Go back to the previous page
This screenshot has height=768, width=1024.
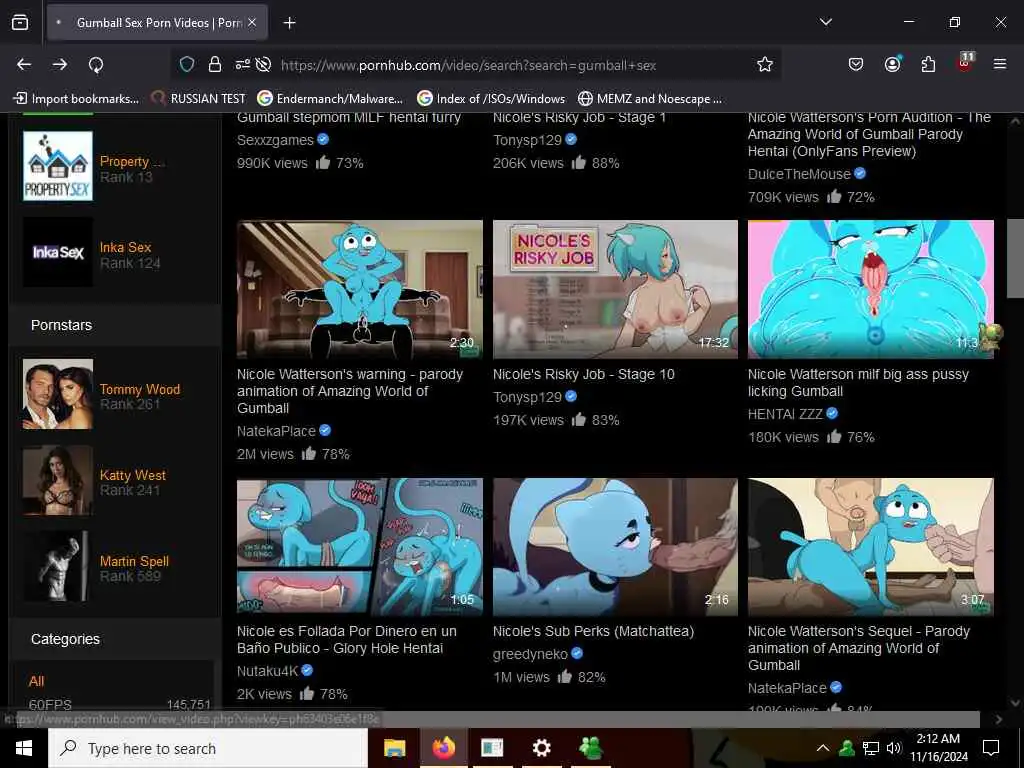point(24,65)
